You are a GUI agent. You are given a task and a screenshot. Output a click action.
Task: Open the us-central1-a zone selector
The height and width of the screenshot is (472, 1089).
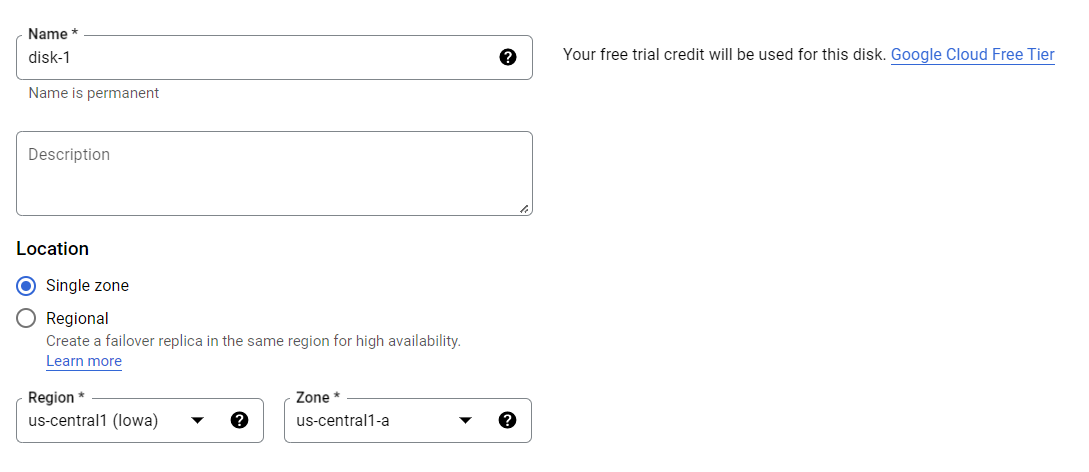(x=408, y=420)
